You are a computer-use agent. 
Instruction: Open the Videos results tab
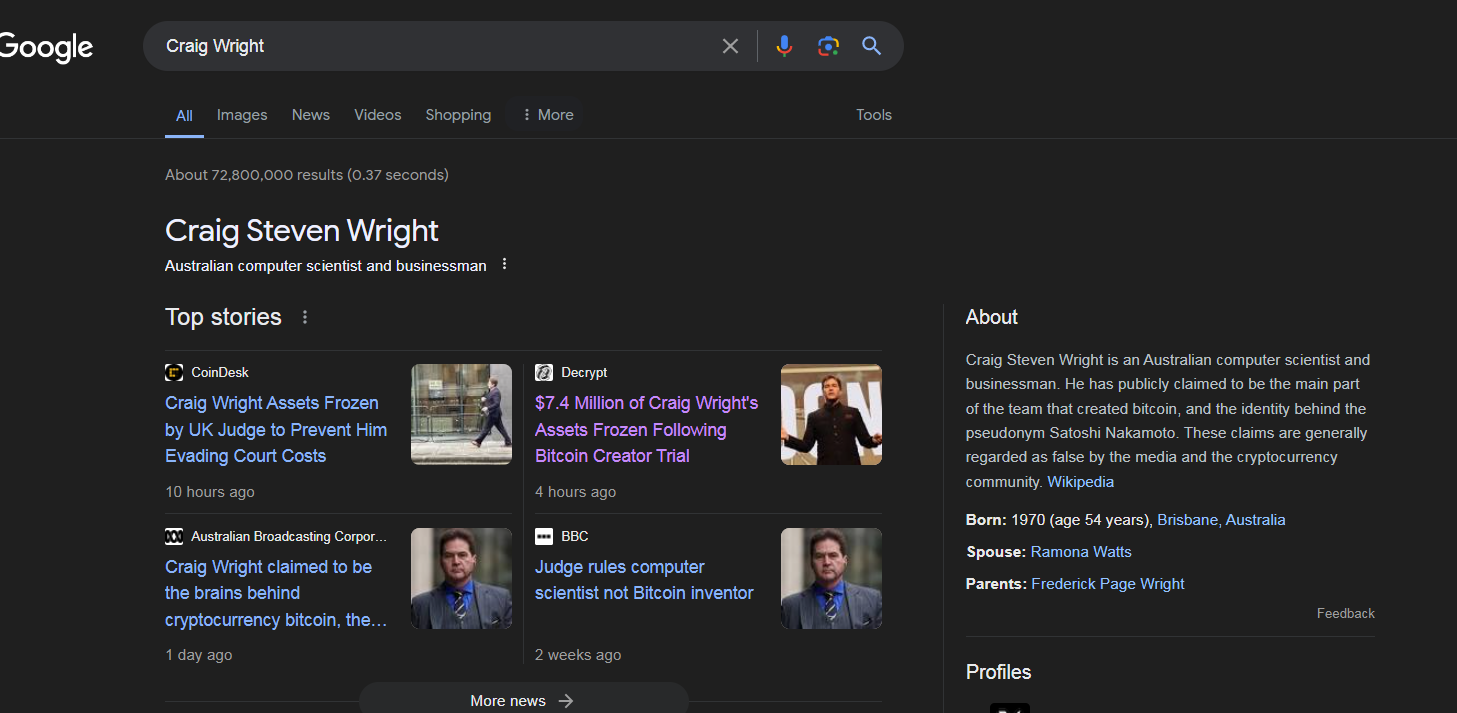[377, 115]
